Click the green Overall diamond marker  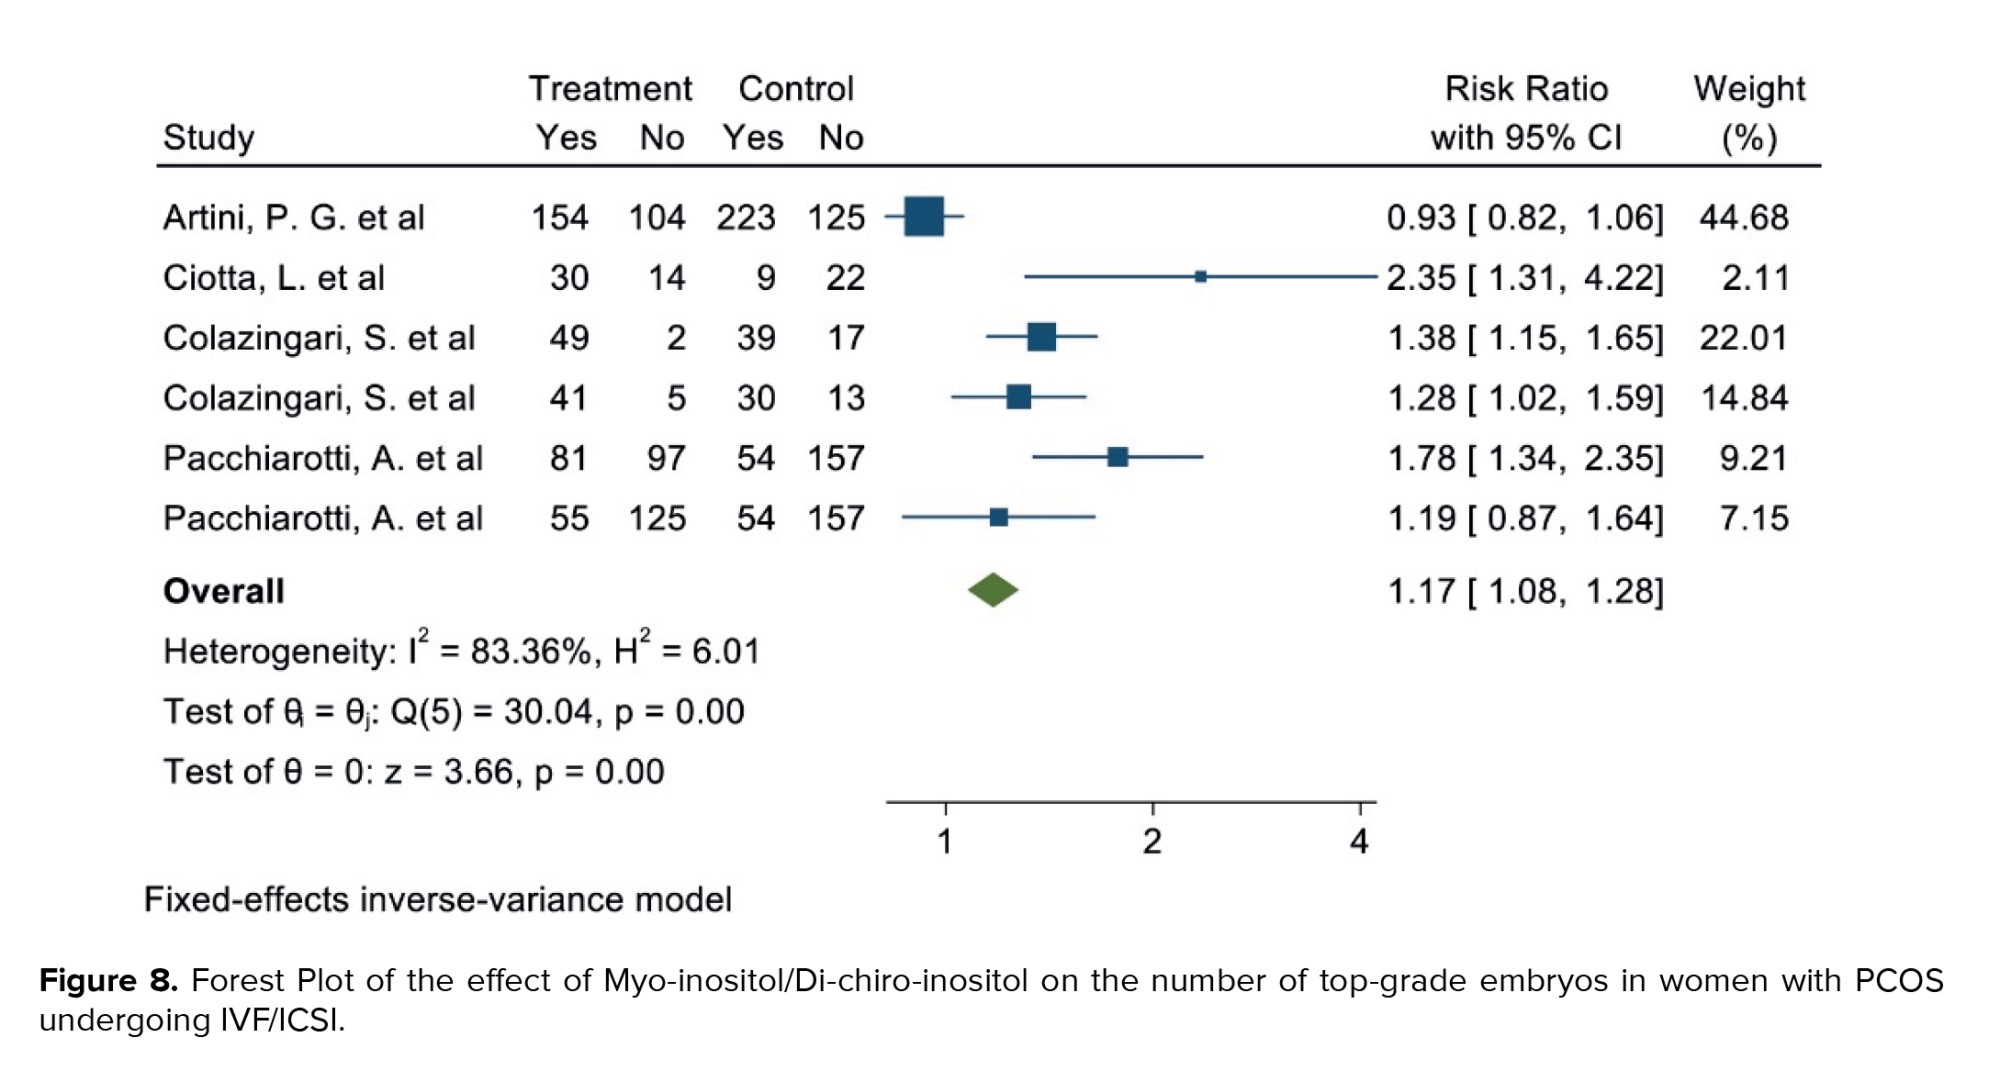coord(993,590)
